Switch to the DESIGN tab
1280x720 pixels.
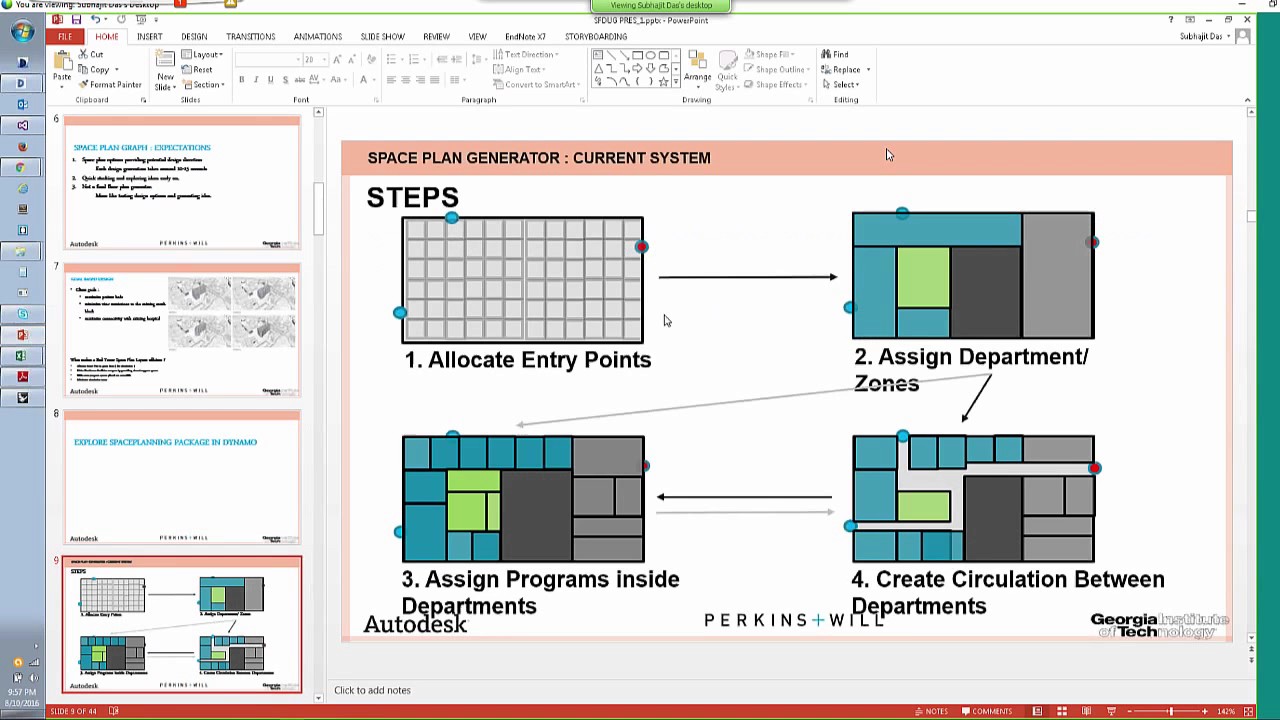pos(194,36)
